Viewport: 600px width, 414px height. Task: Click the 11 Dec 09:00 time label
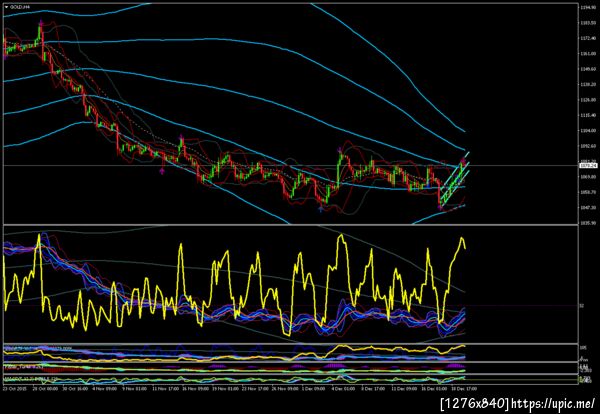click(404, 388)
